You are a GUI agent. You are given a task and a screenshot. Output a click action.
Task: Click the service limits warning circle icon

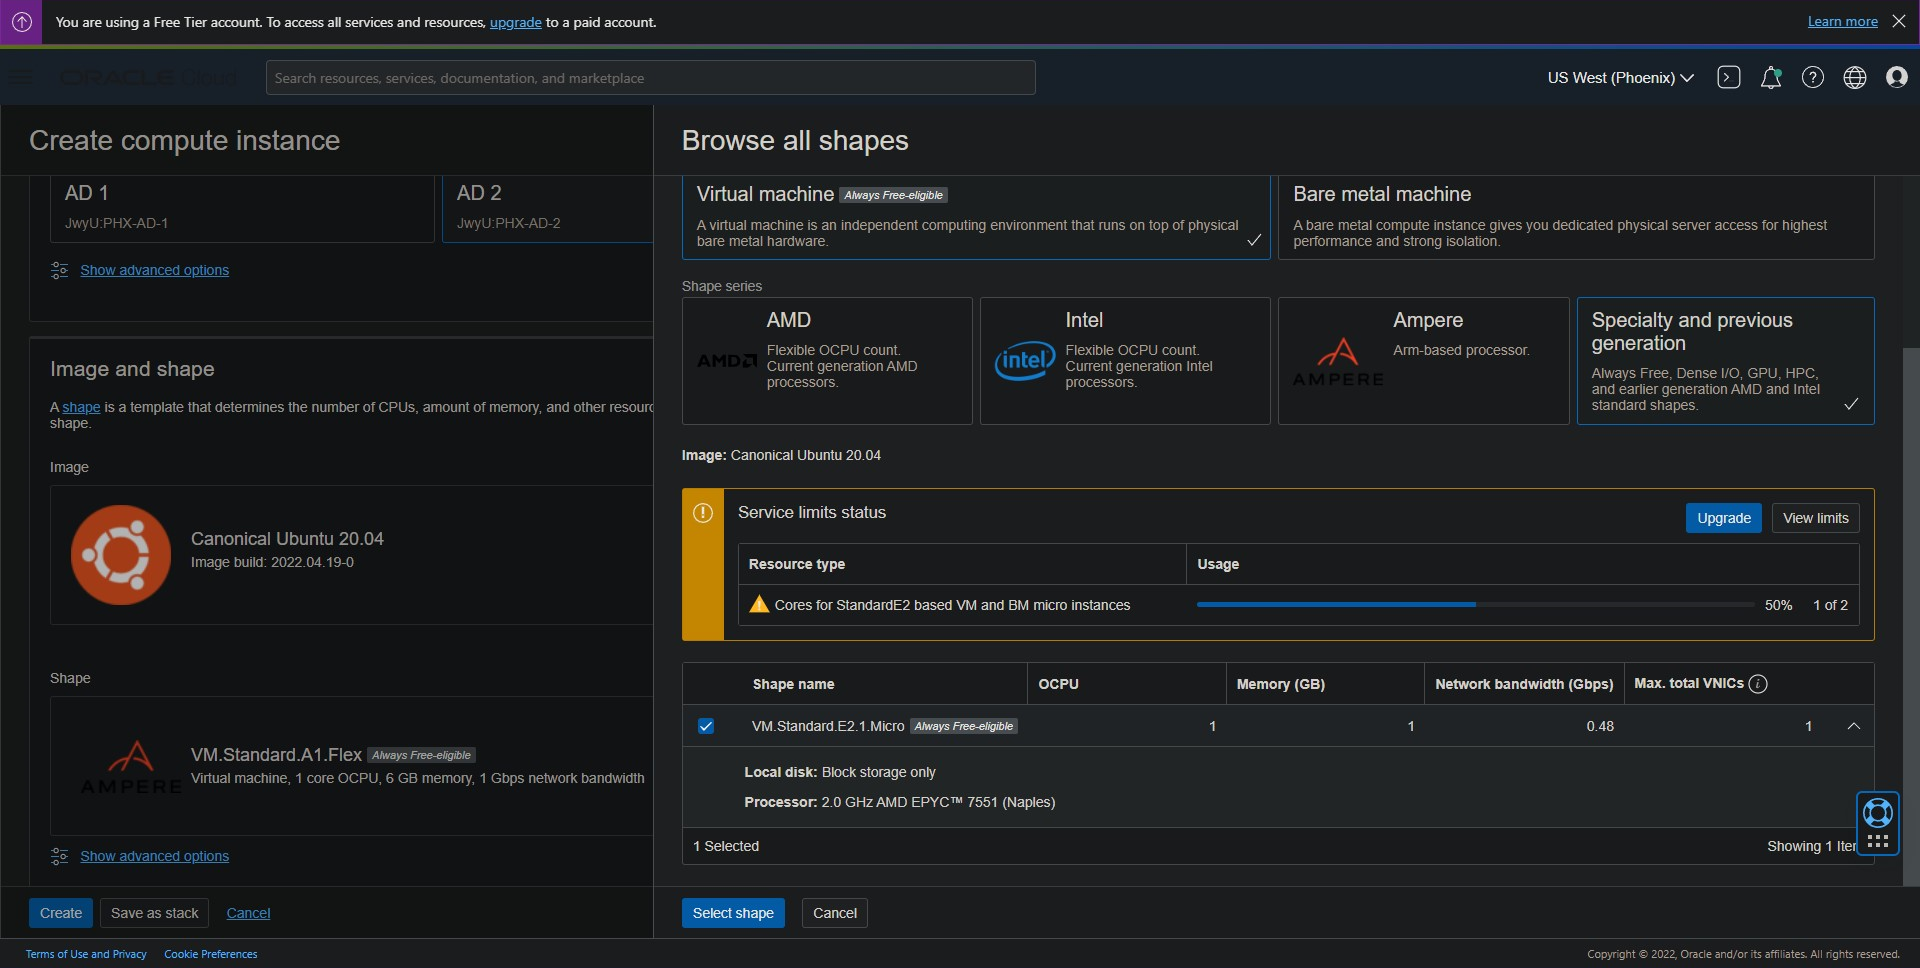click(703, 513)
